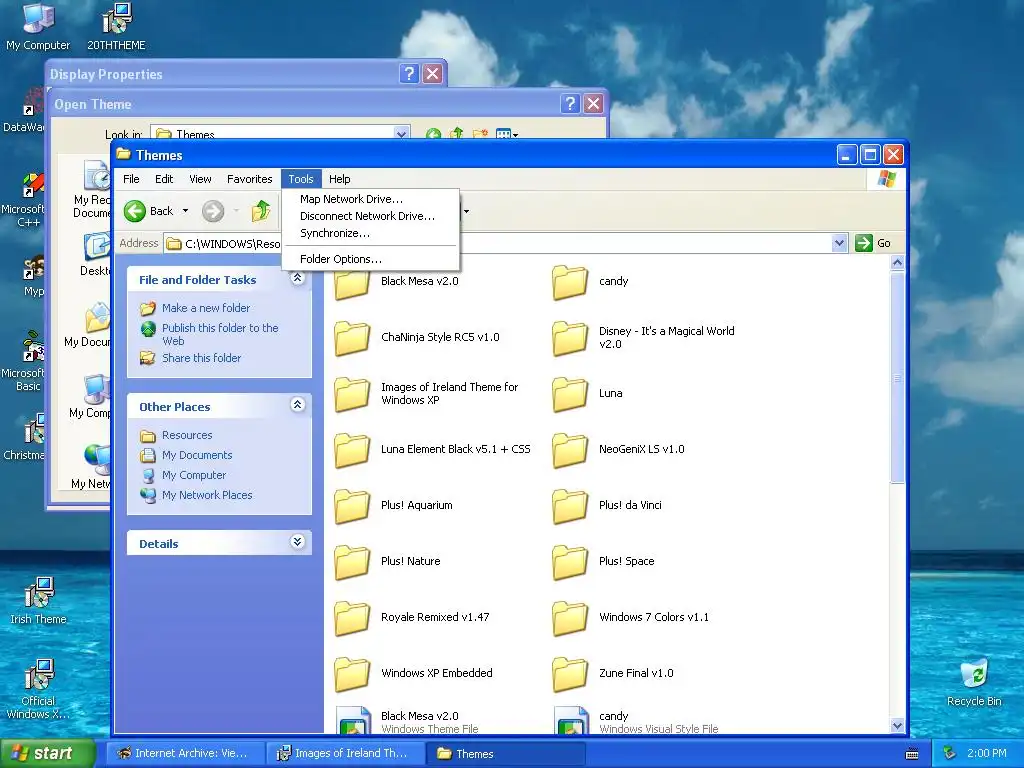Viewport: 1024px width, 768px height.
Task: Select the Plus! Nature folder icon
Action: pos(352,562)
